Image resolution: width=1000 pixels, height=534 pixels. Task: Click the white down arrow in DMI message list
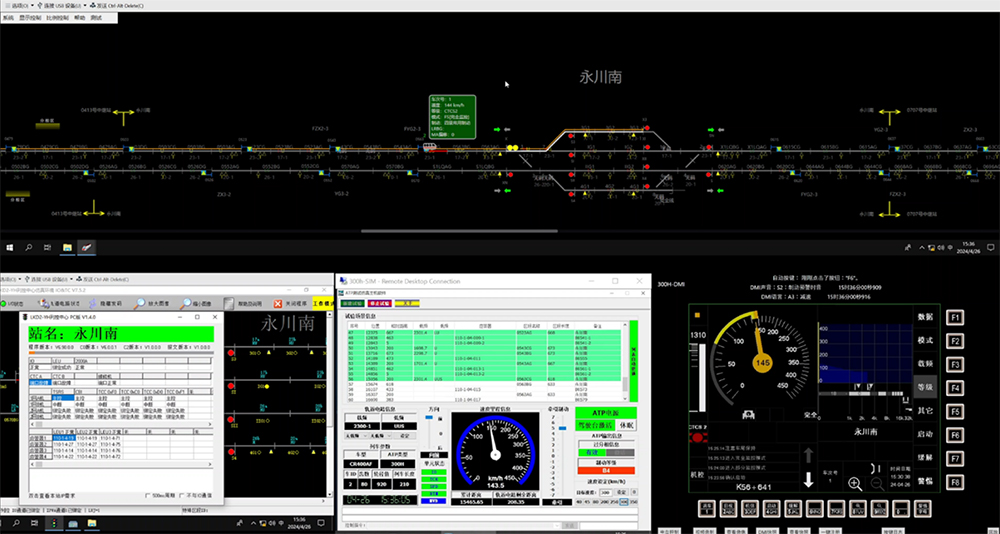point(808,479)
